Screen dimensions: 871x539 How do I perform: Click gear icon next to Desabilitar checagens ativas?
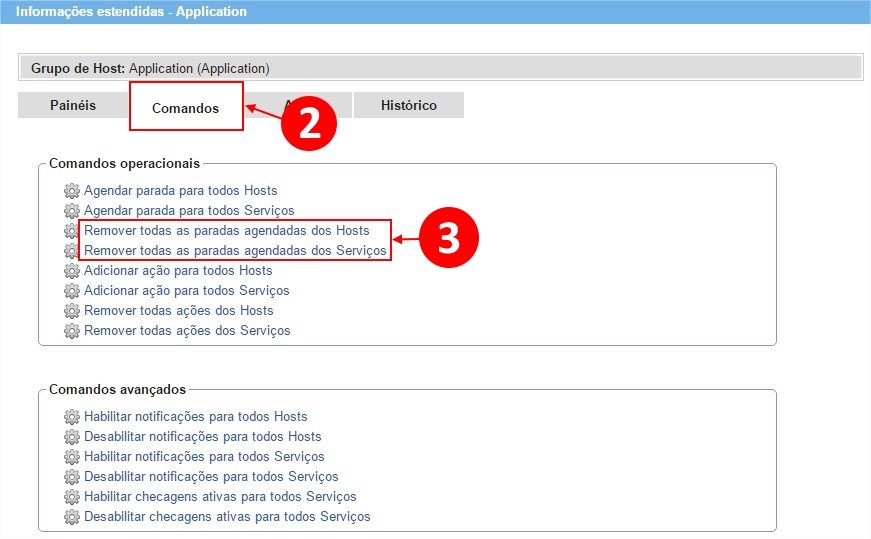71,517
